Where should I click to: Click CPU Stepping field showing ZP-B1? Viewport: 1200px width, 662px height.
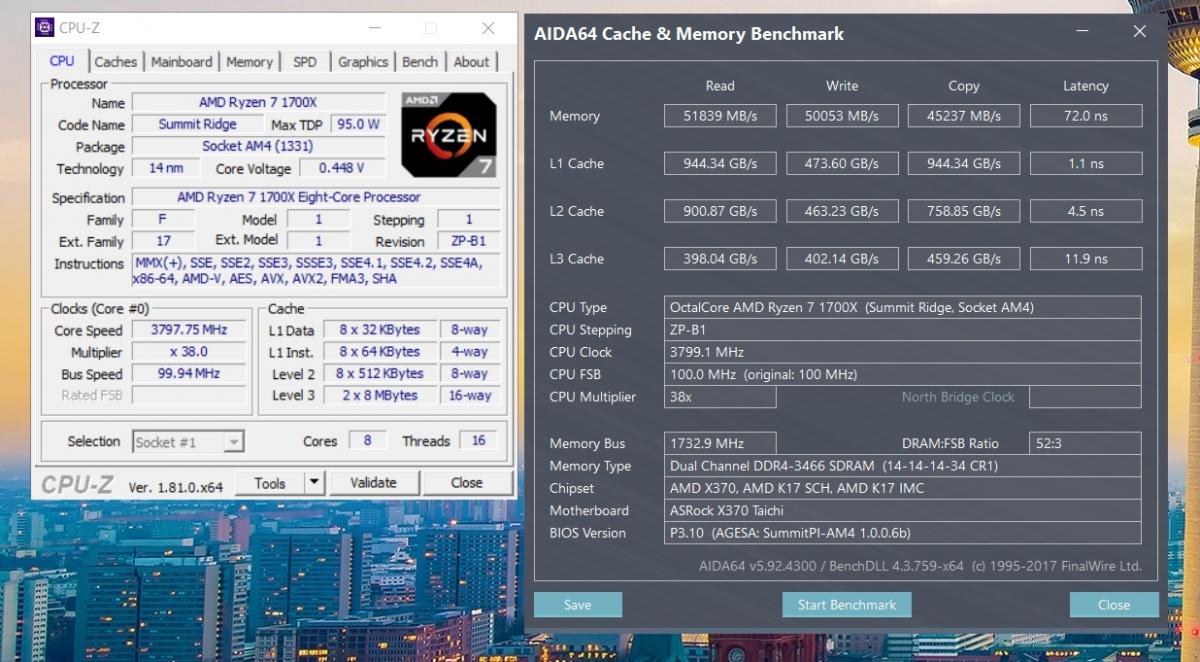903,330
